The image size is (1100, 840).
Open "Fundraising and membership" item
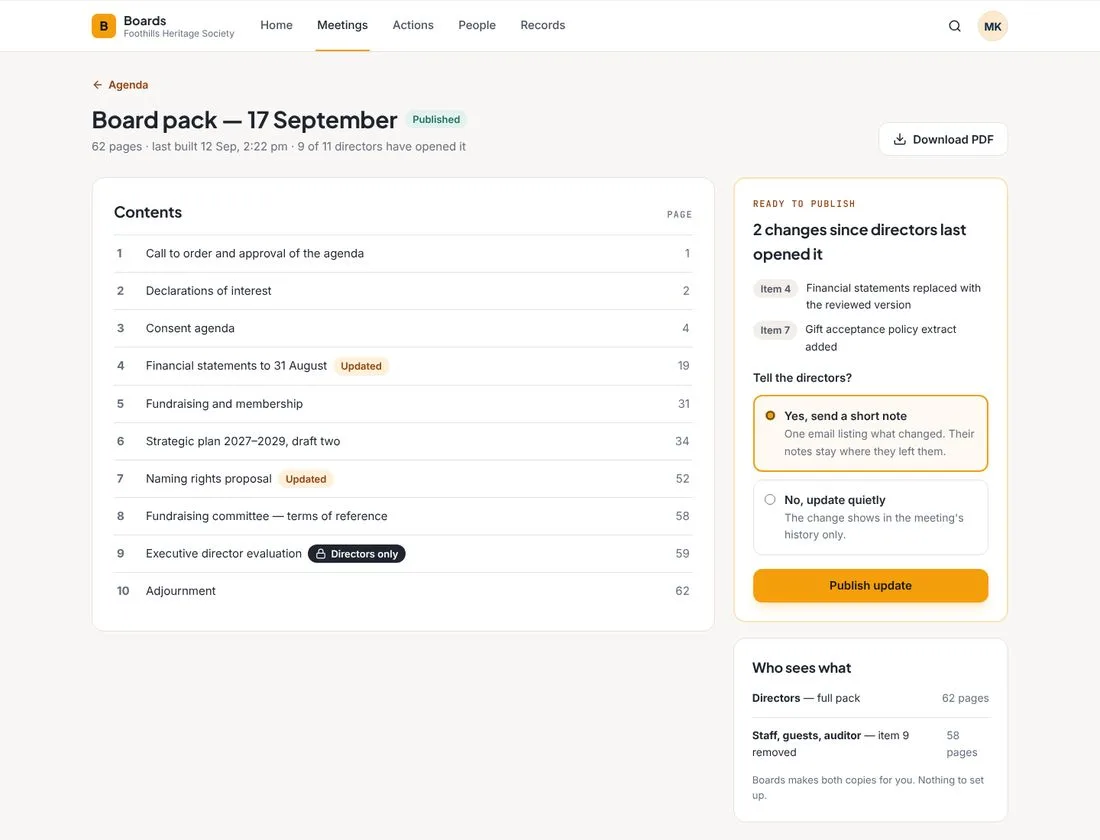point(403,404)
